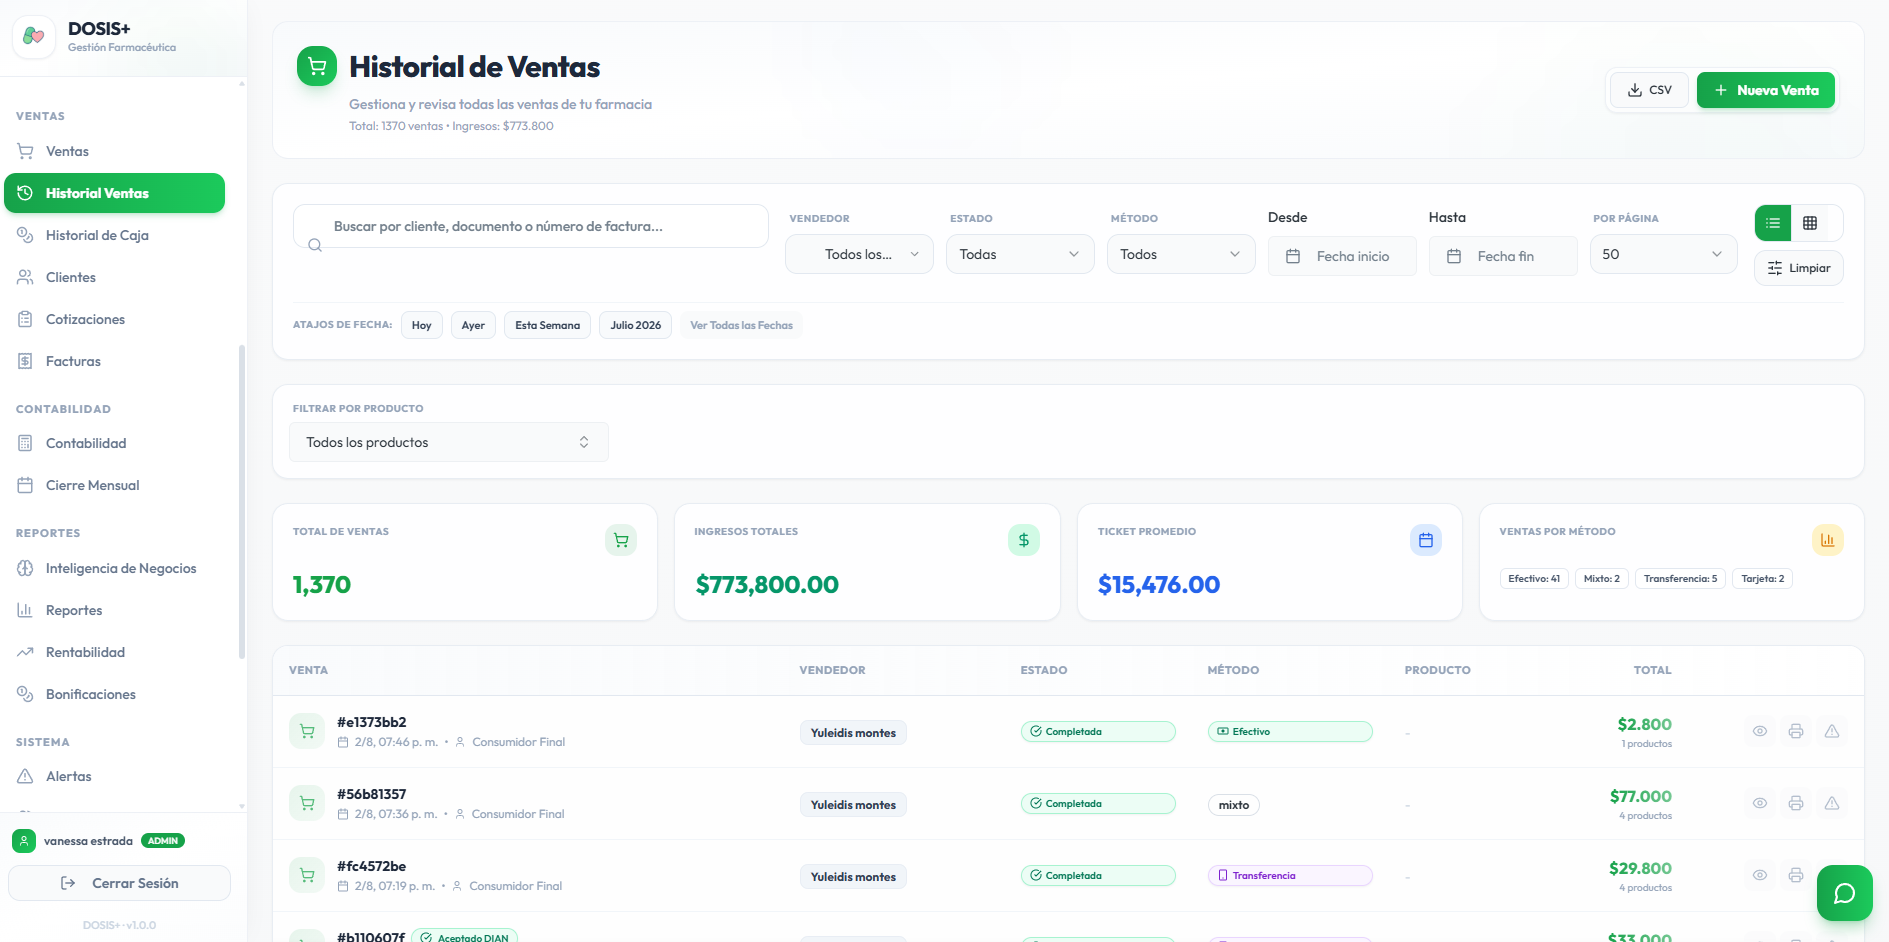
Task: Open the Por Página dropdown showing 50
Action: pyautogui.click(x=1664, y=254)
